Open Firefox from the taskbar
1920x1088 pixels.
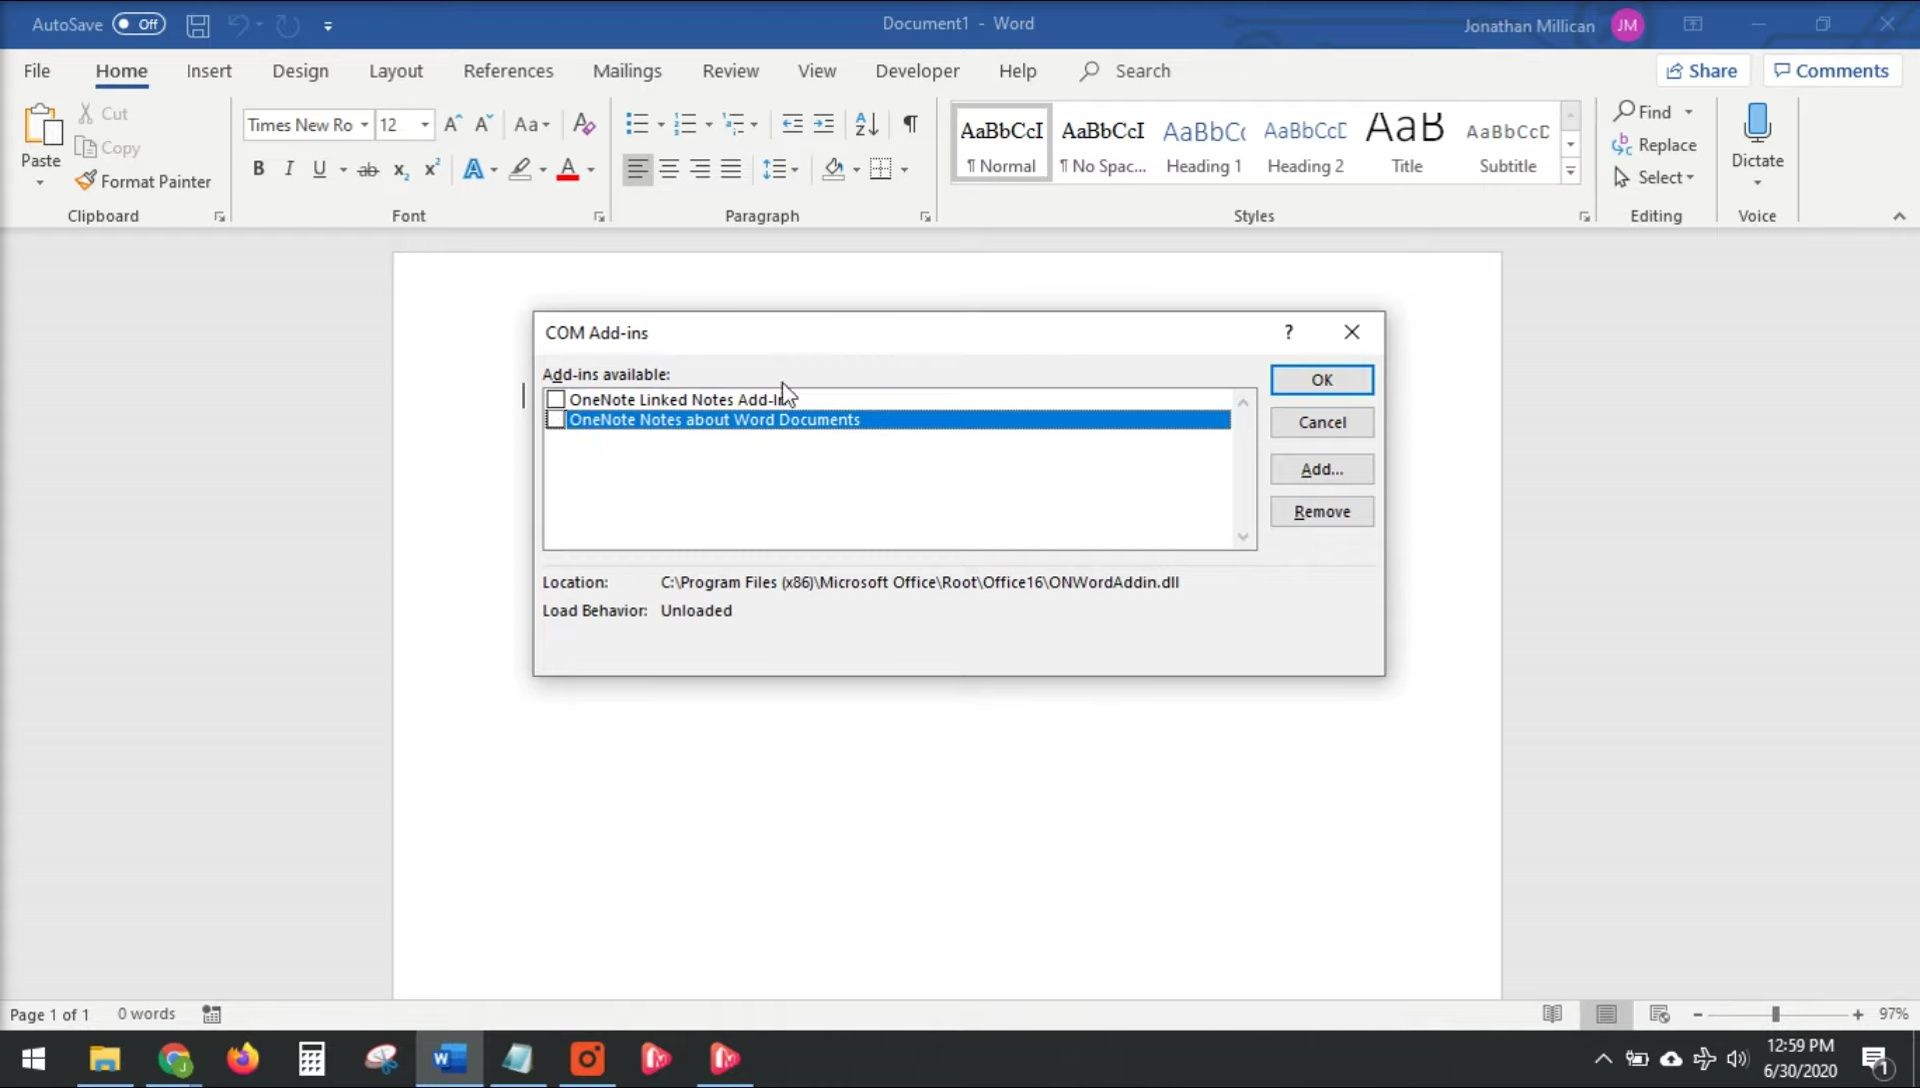coord(242,1058)
